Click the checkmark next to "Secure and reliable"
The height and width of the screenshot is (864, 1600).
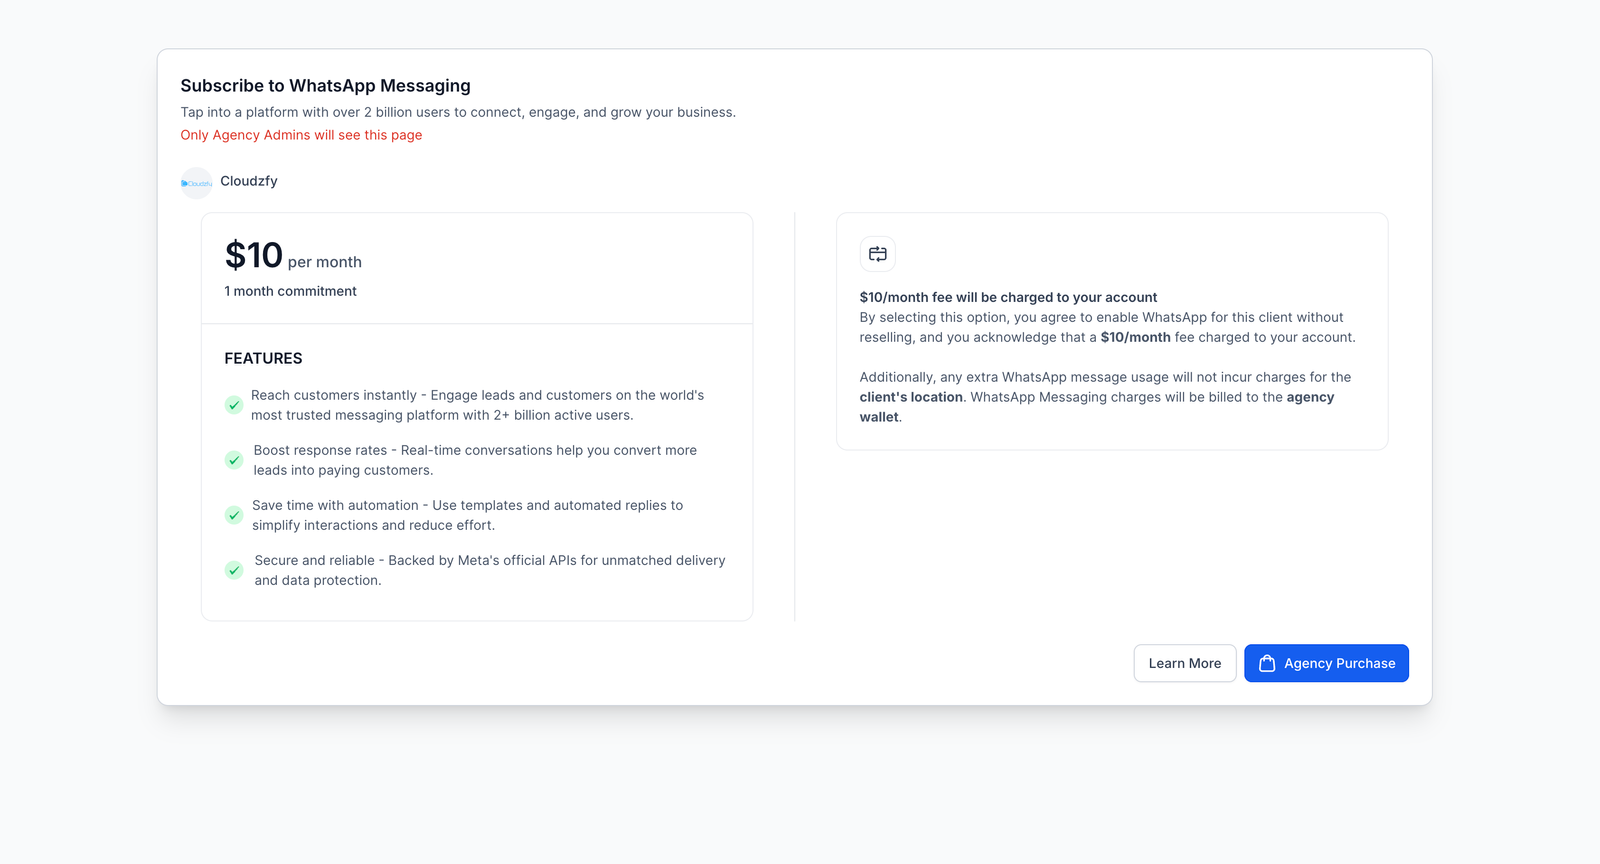coord(233,570)
